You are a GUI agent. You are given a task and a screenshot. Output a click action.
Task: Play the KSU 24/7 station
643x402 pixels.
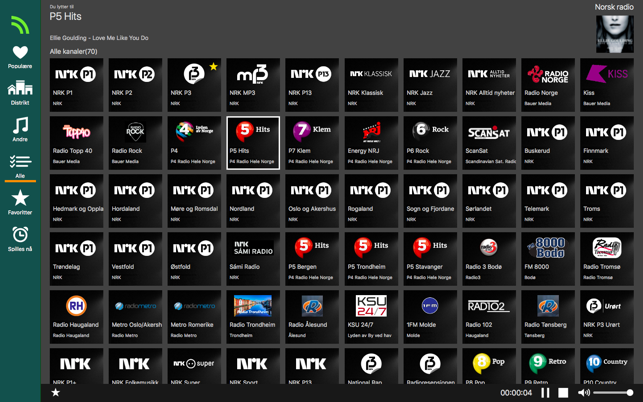[371, 317]
